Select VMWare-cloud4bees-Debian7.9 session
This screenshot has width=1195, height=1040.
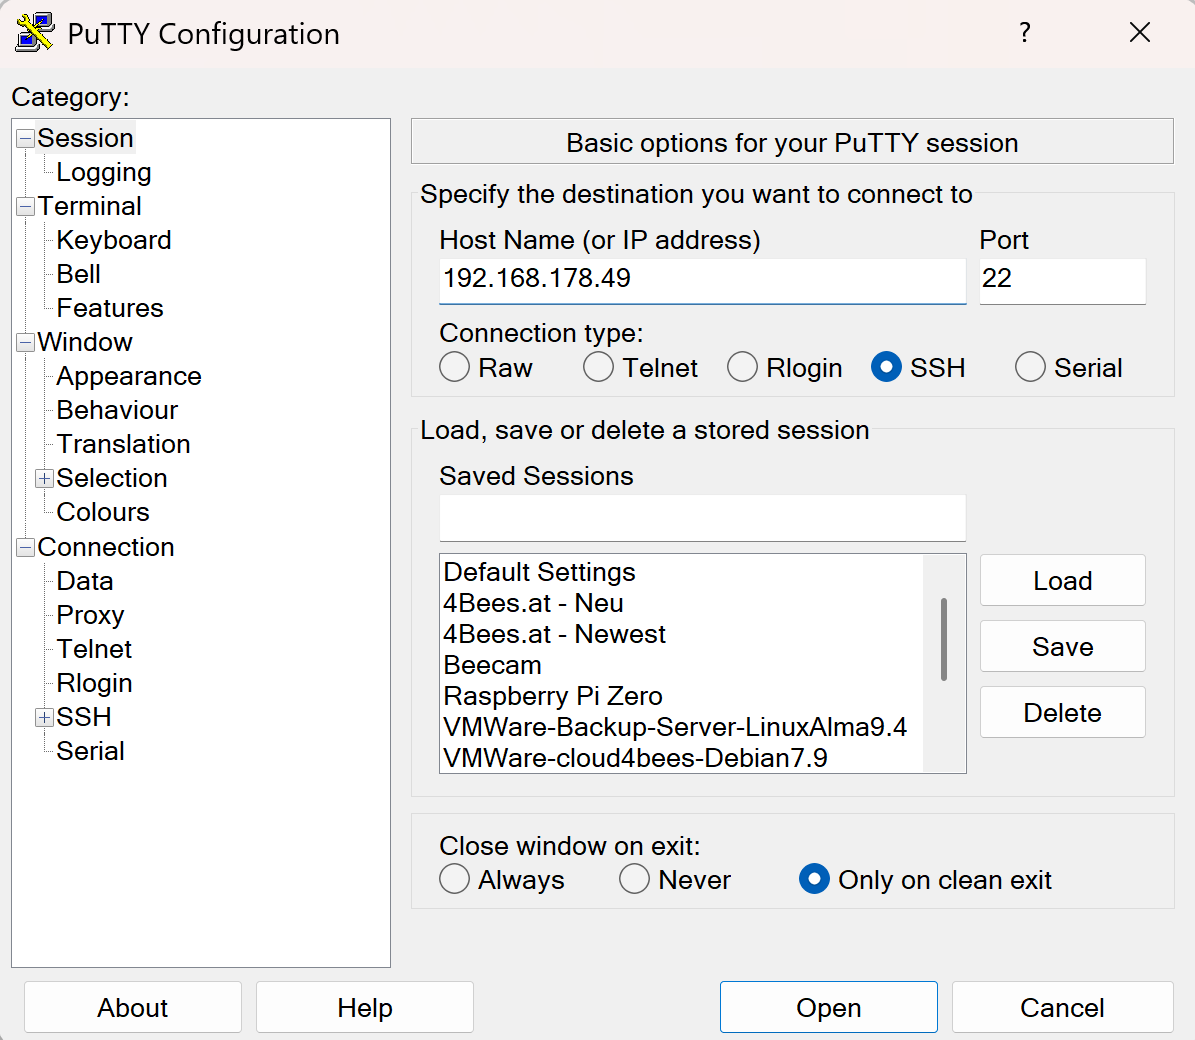click(681, 758)
